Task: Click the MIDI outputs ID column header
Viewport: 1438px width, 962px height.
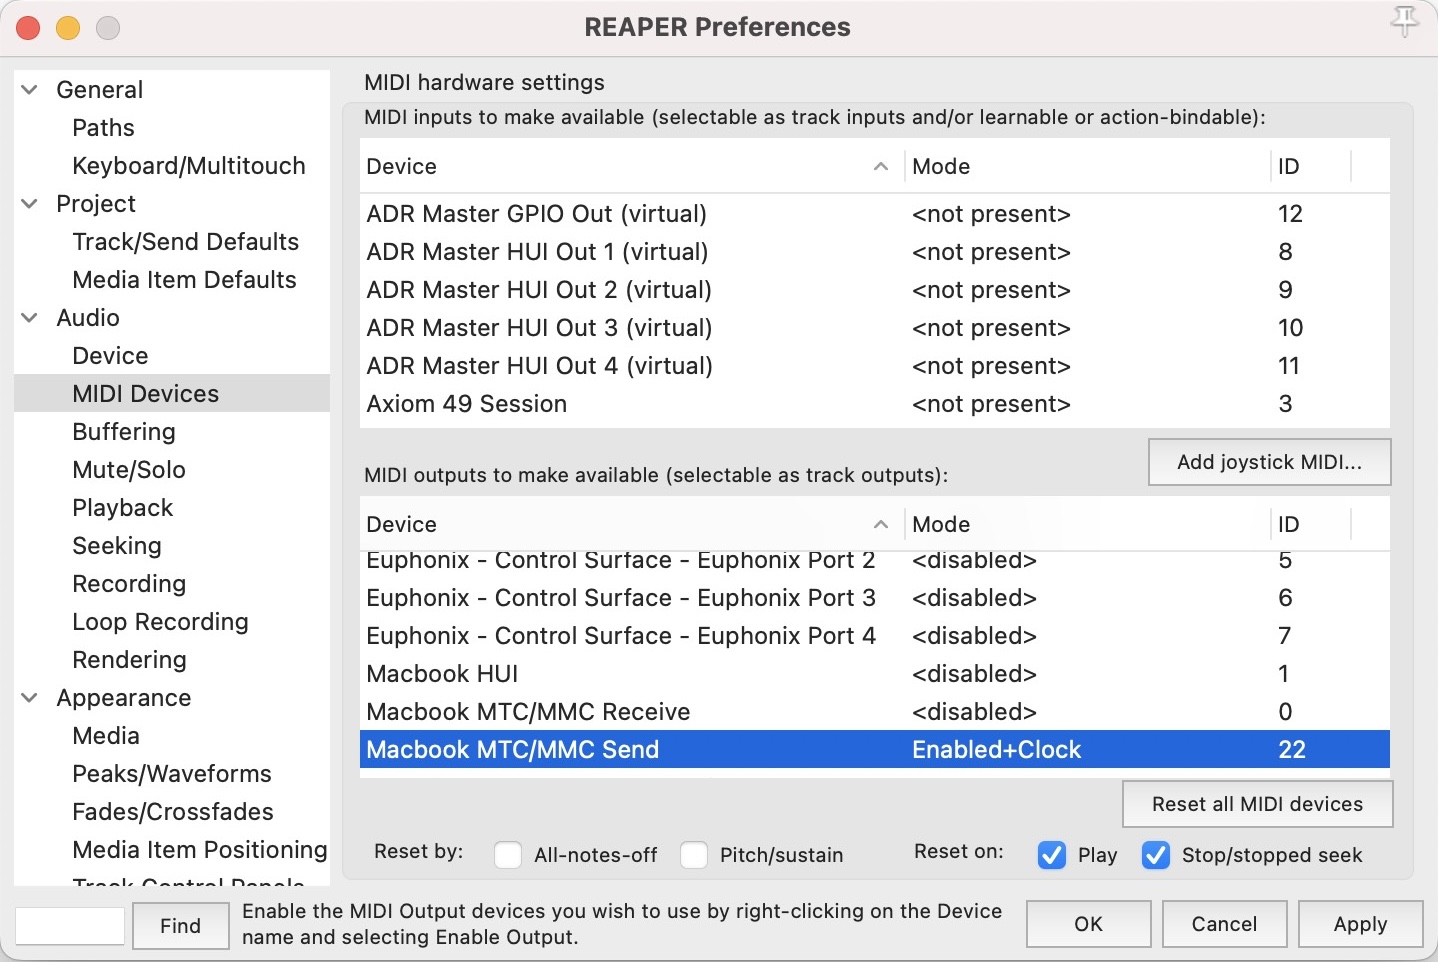Action: click(1311, 524)
